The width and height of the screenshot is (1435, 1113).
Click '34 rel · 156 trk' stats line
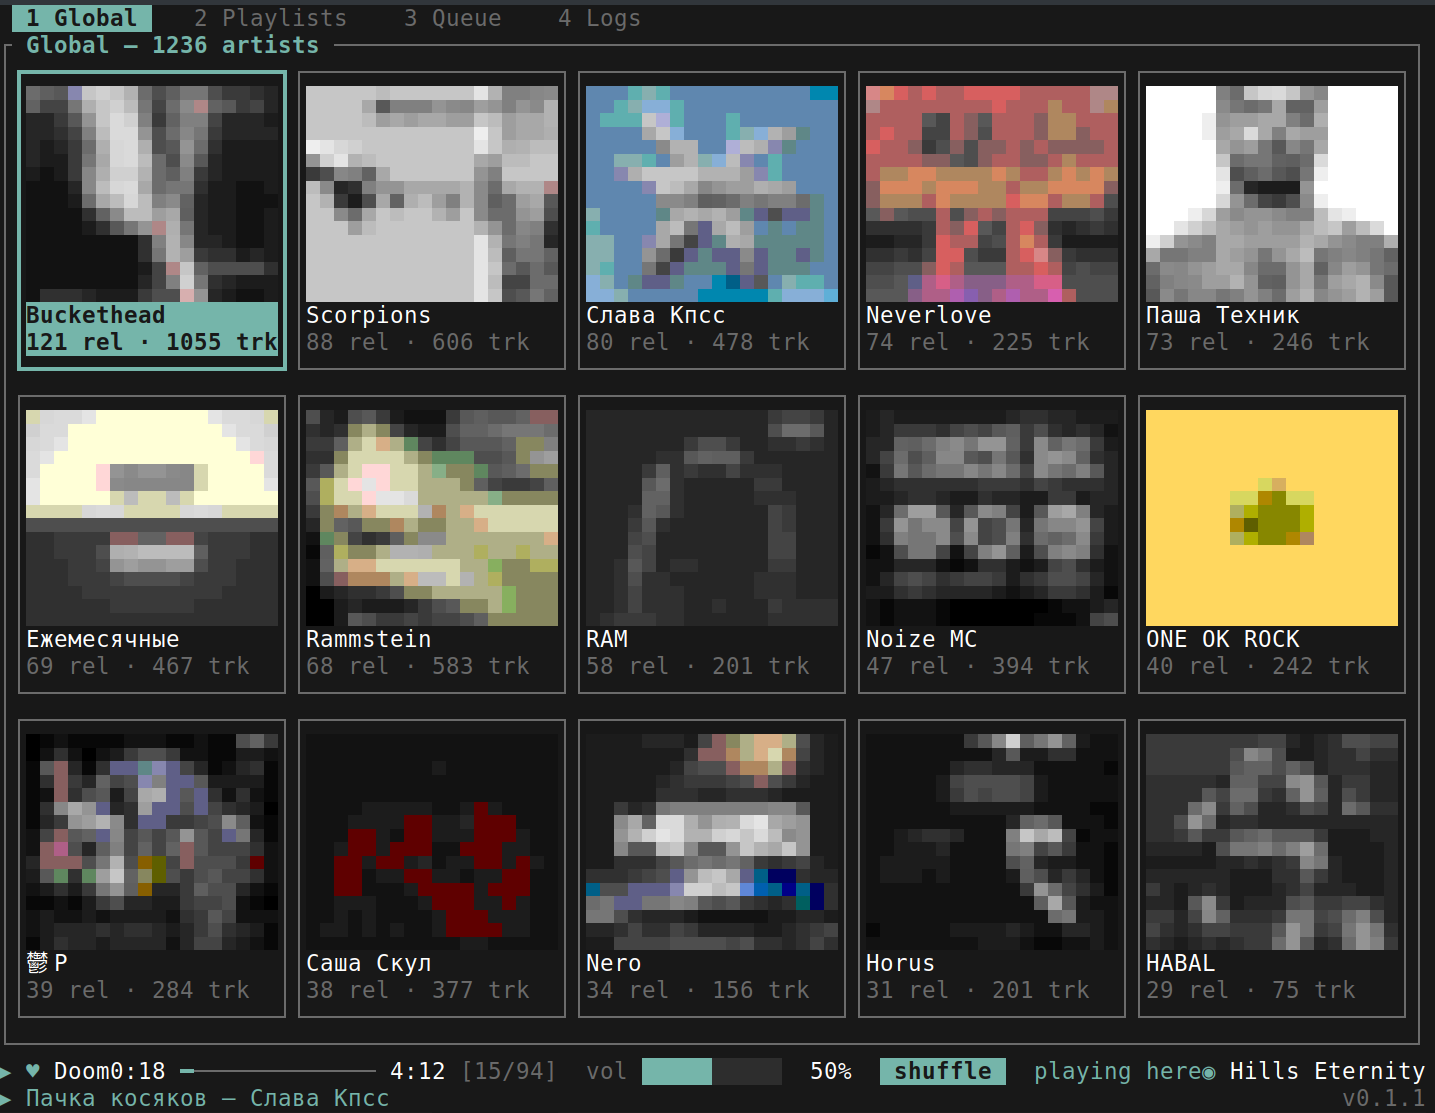pos(698,990)
